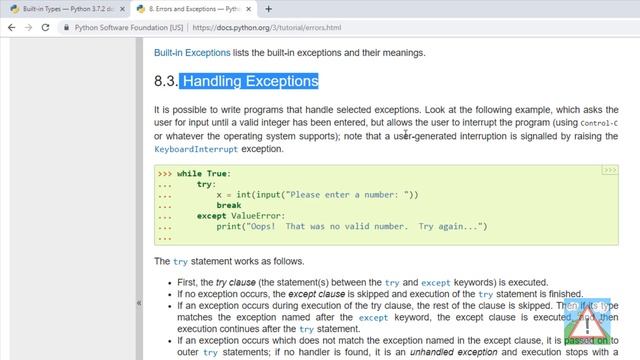Viewport: 640px width, 360px height.
Task: Click the 'except ValueError:' code line
Action: (241, 216)
